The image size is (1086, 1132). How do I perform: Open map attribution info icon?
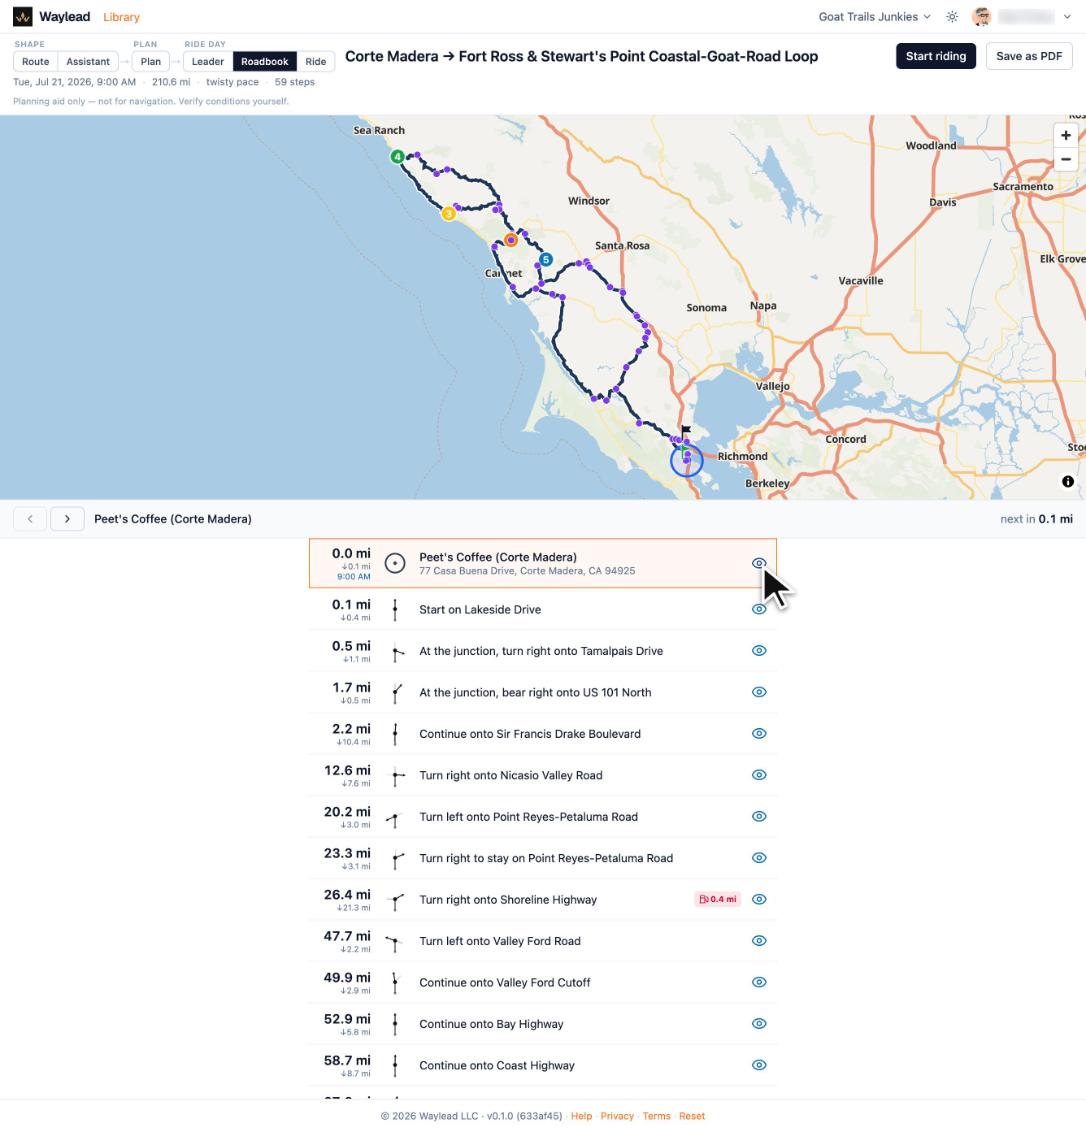click(1068, 482)
